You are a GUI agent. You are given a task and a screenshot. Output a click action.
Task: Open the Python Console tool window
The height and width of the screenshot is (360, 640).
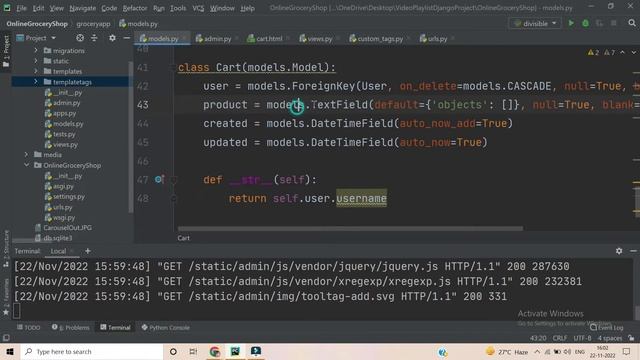165,327
